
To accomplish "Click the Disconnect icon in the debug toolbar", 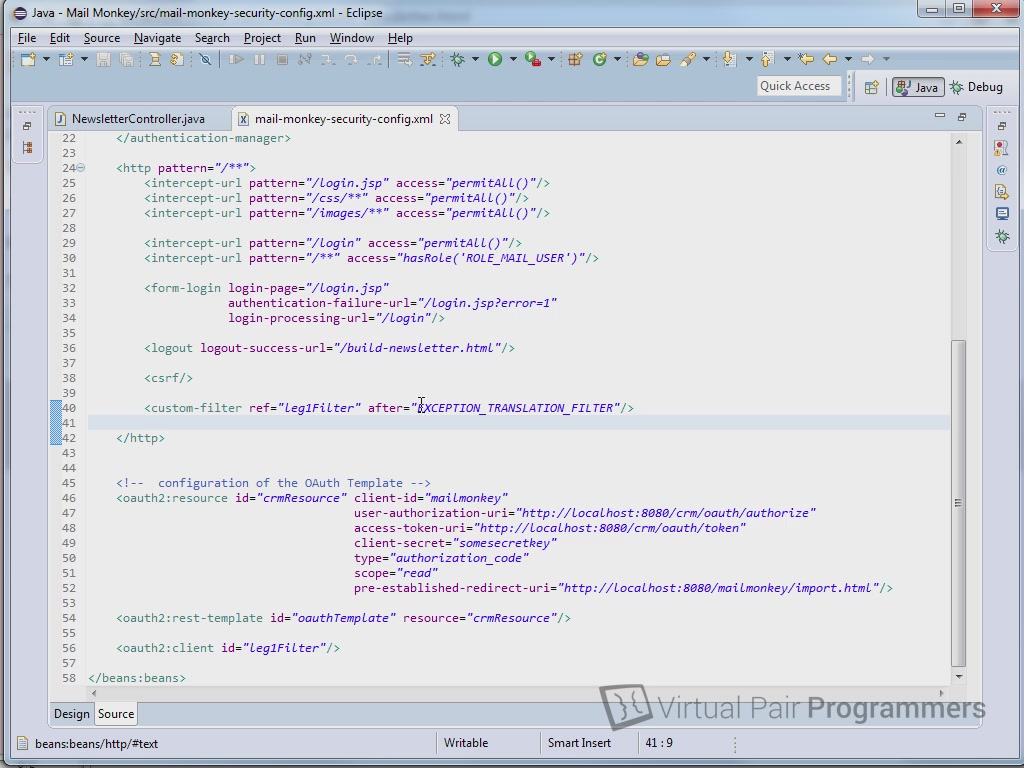I will point(304,59).
